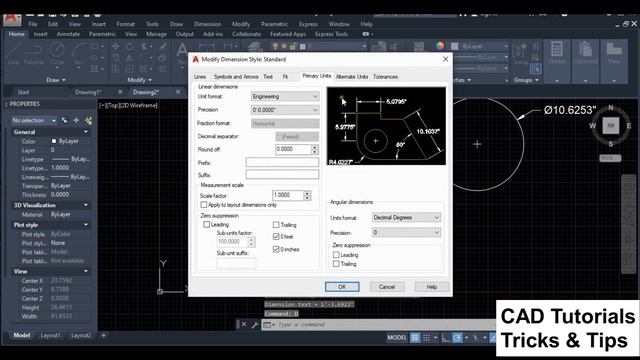Click the Select Objects icon in Properties palette
Screen dimensions: 640x360
(x=76, y=120)
